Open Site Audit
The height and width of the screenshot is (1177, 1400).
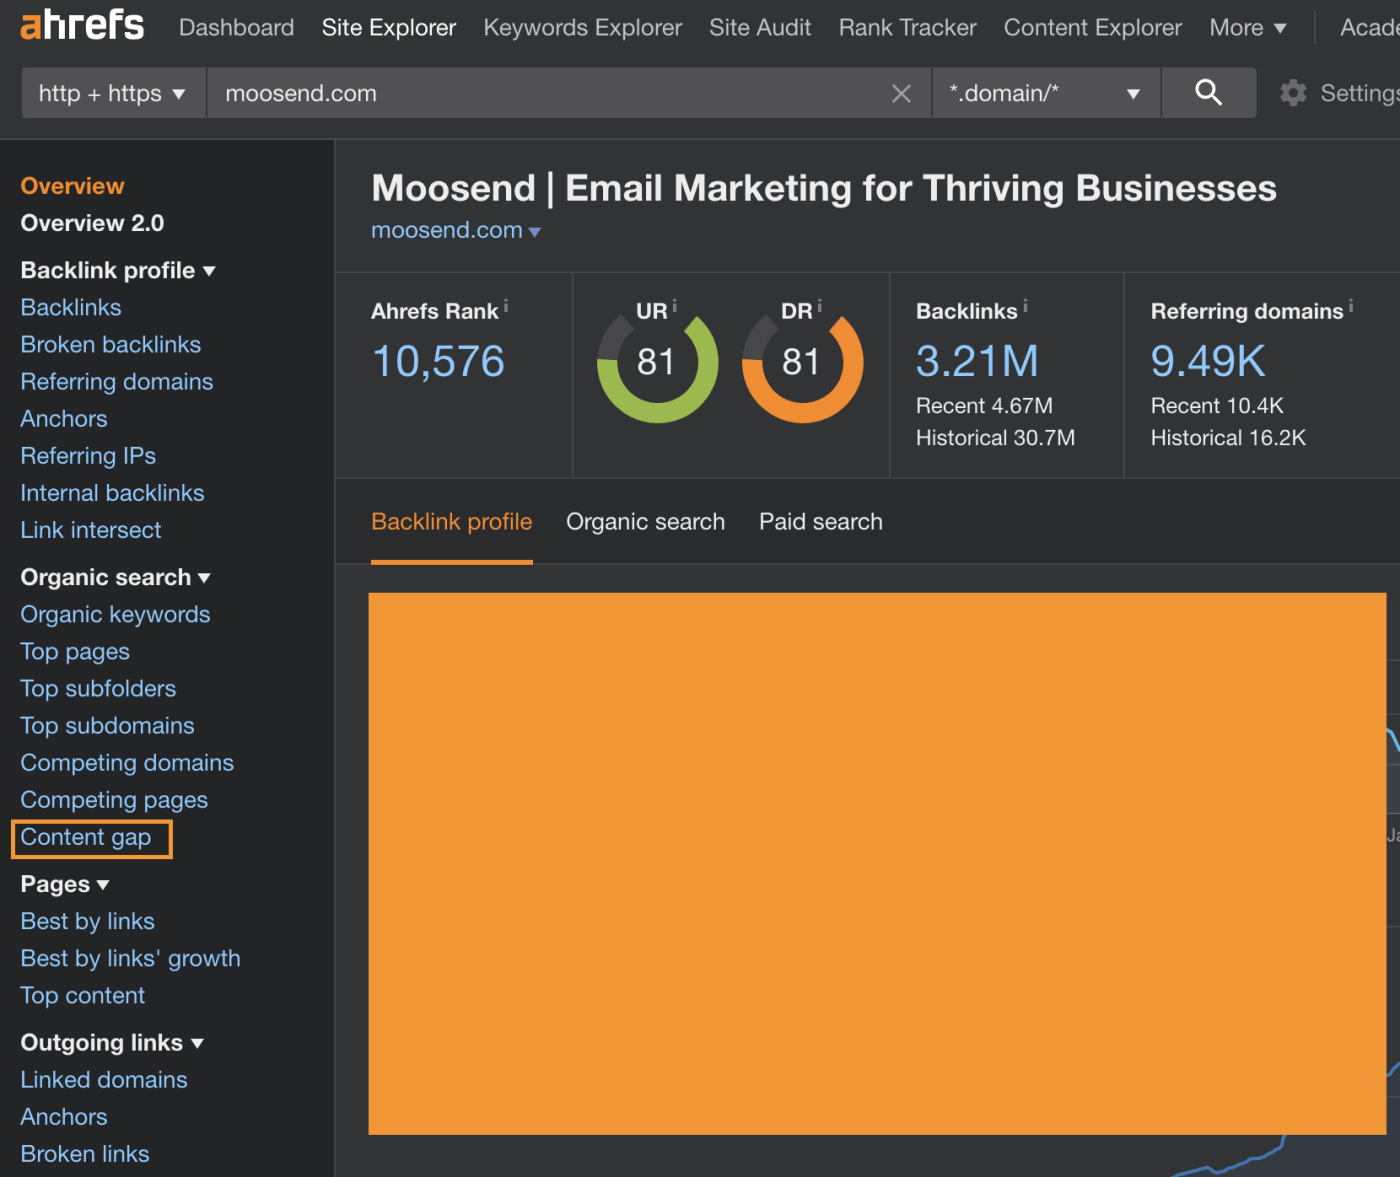tap(760, 27)
